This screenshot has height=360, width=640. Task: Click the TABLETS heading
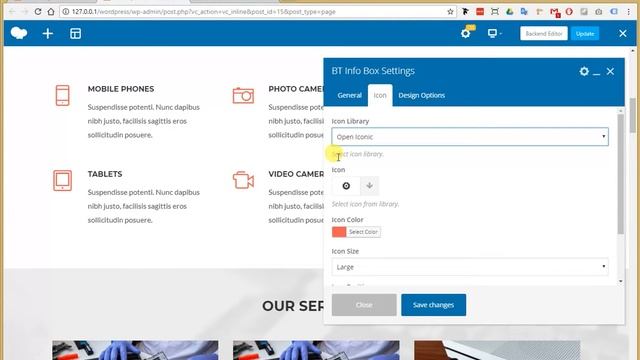pyautogui.click(x=105, y=174)
